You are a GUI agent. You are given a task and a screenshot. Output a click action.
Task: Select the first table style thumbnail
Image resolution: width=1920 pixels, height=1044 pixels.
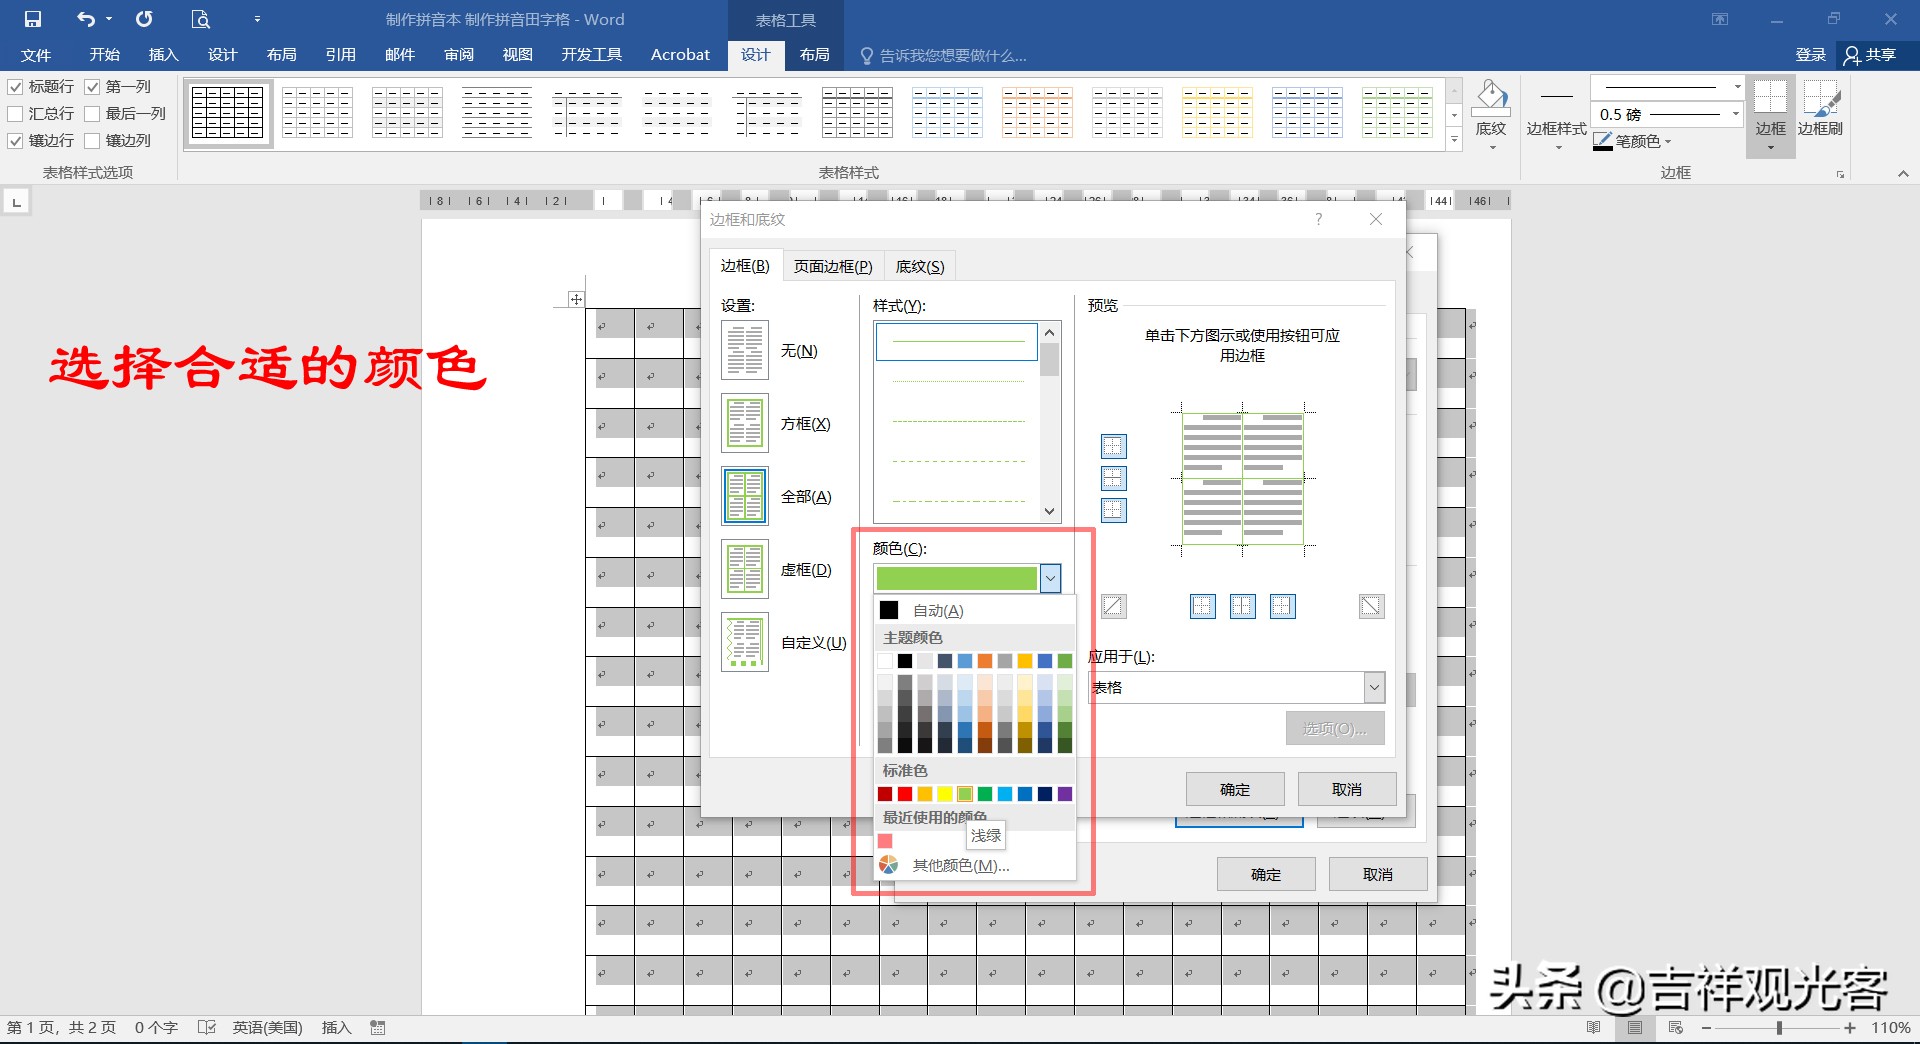(x=228, y=112)
